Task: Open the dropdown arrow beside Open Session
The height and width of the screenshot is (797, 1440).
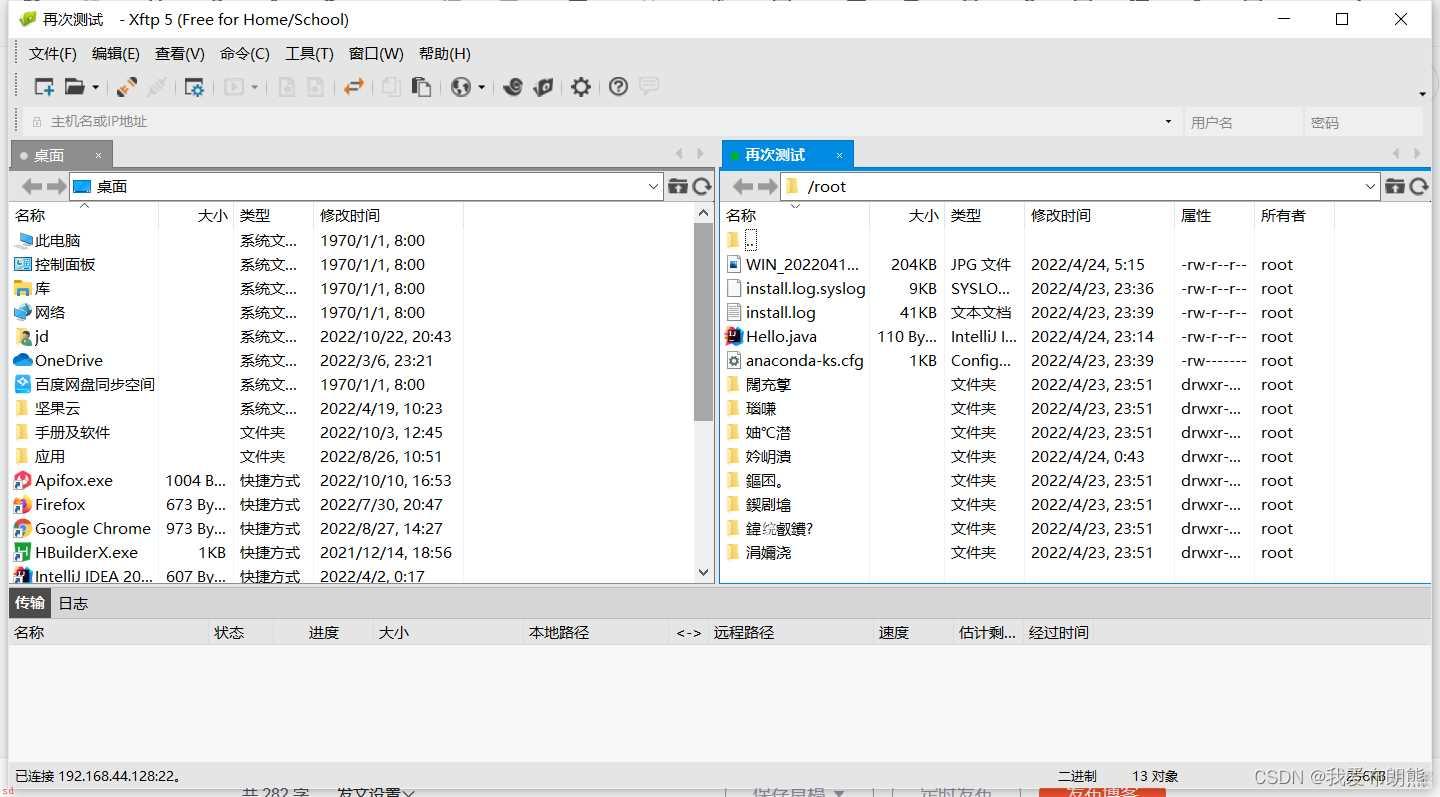Action: point(95,88)
